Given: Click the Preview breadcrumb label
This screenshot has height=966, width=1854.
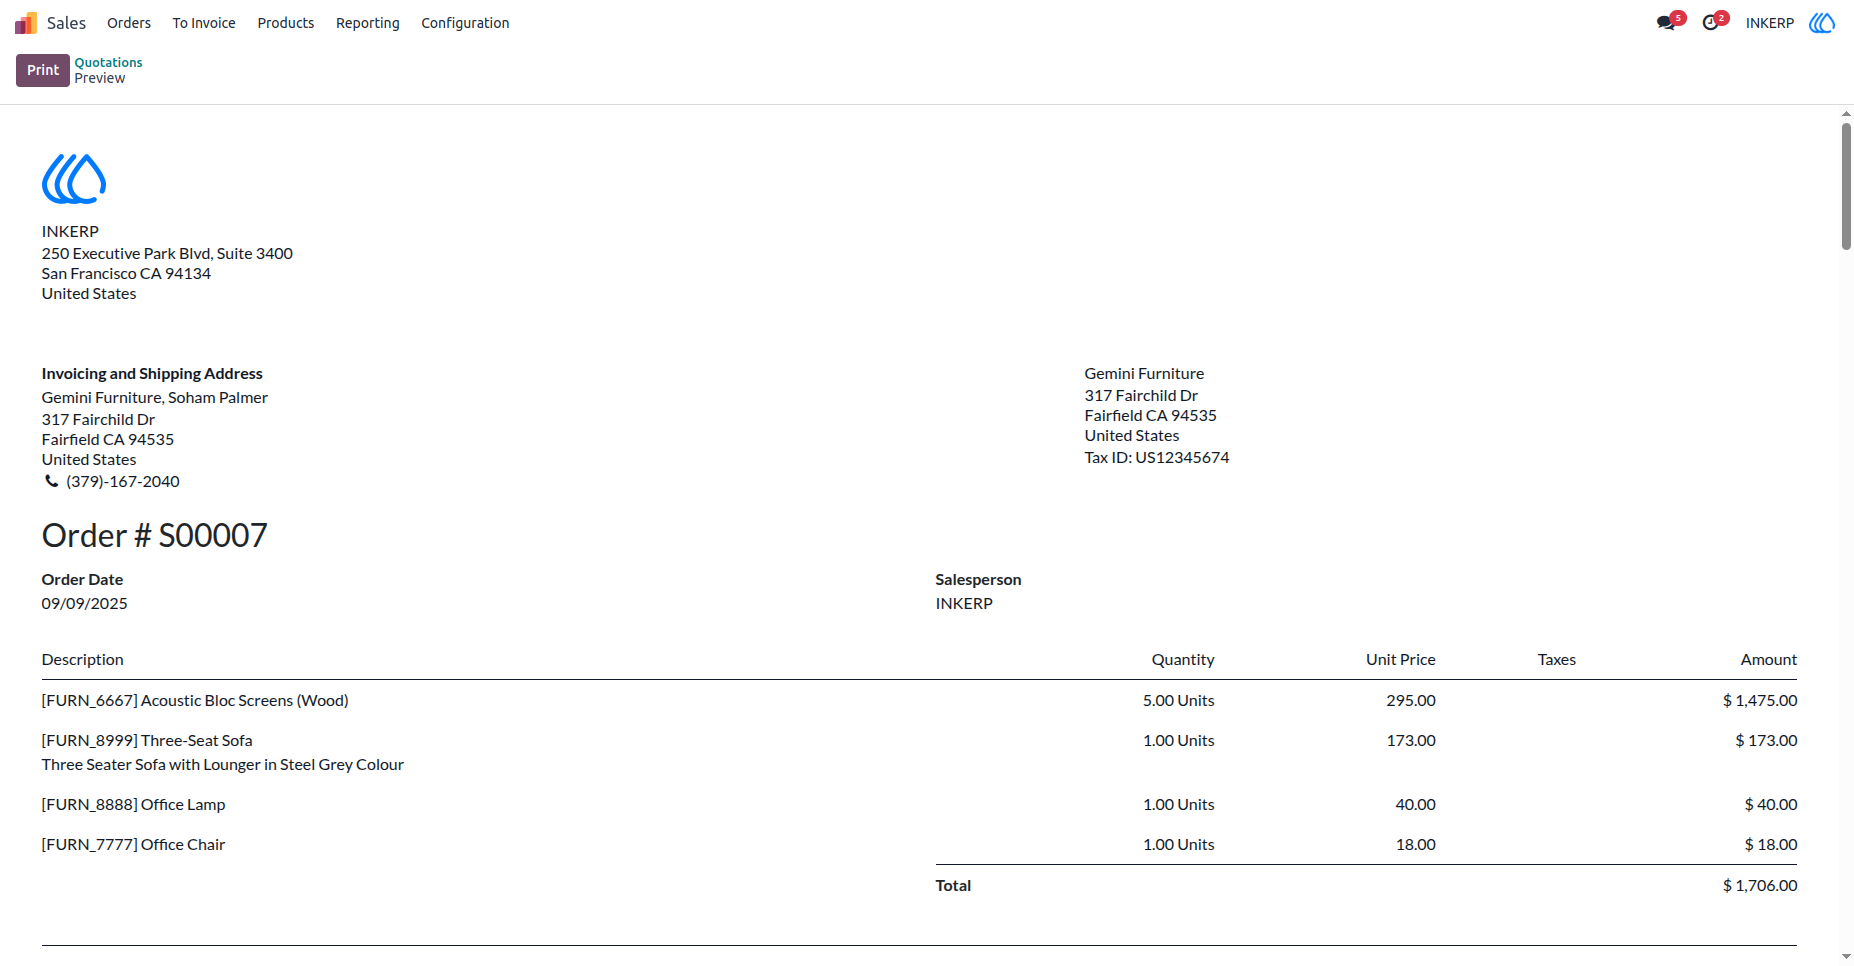Looking at the screenshot, I should [x=100, y=78].
